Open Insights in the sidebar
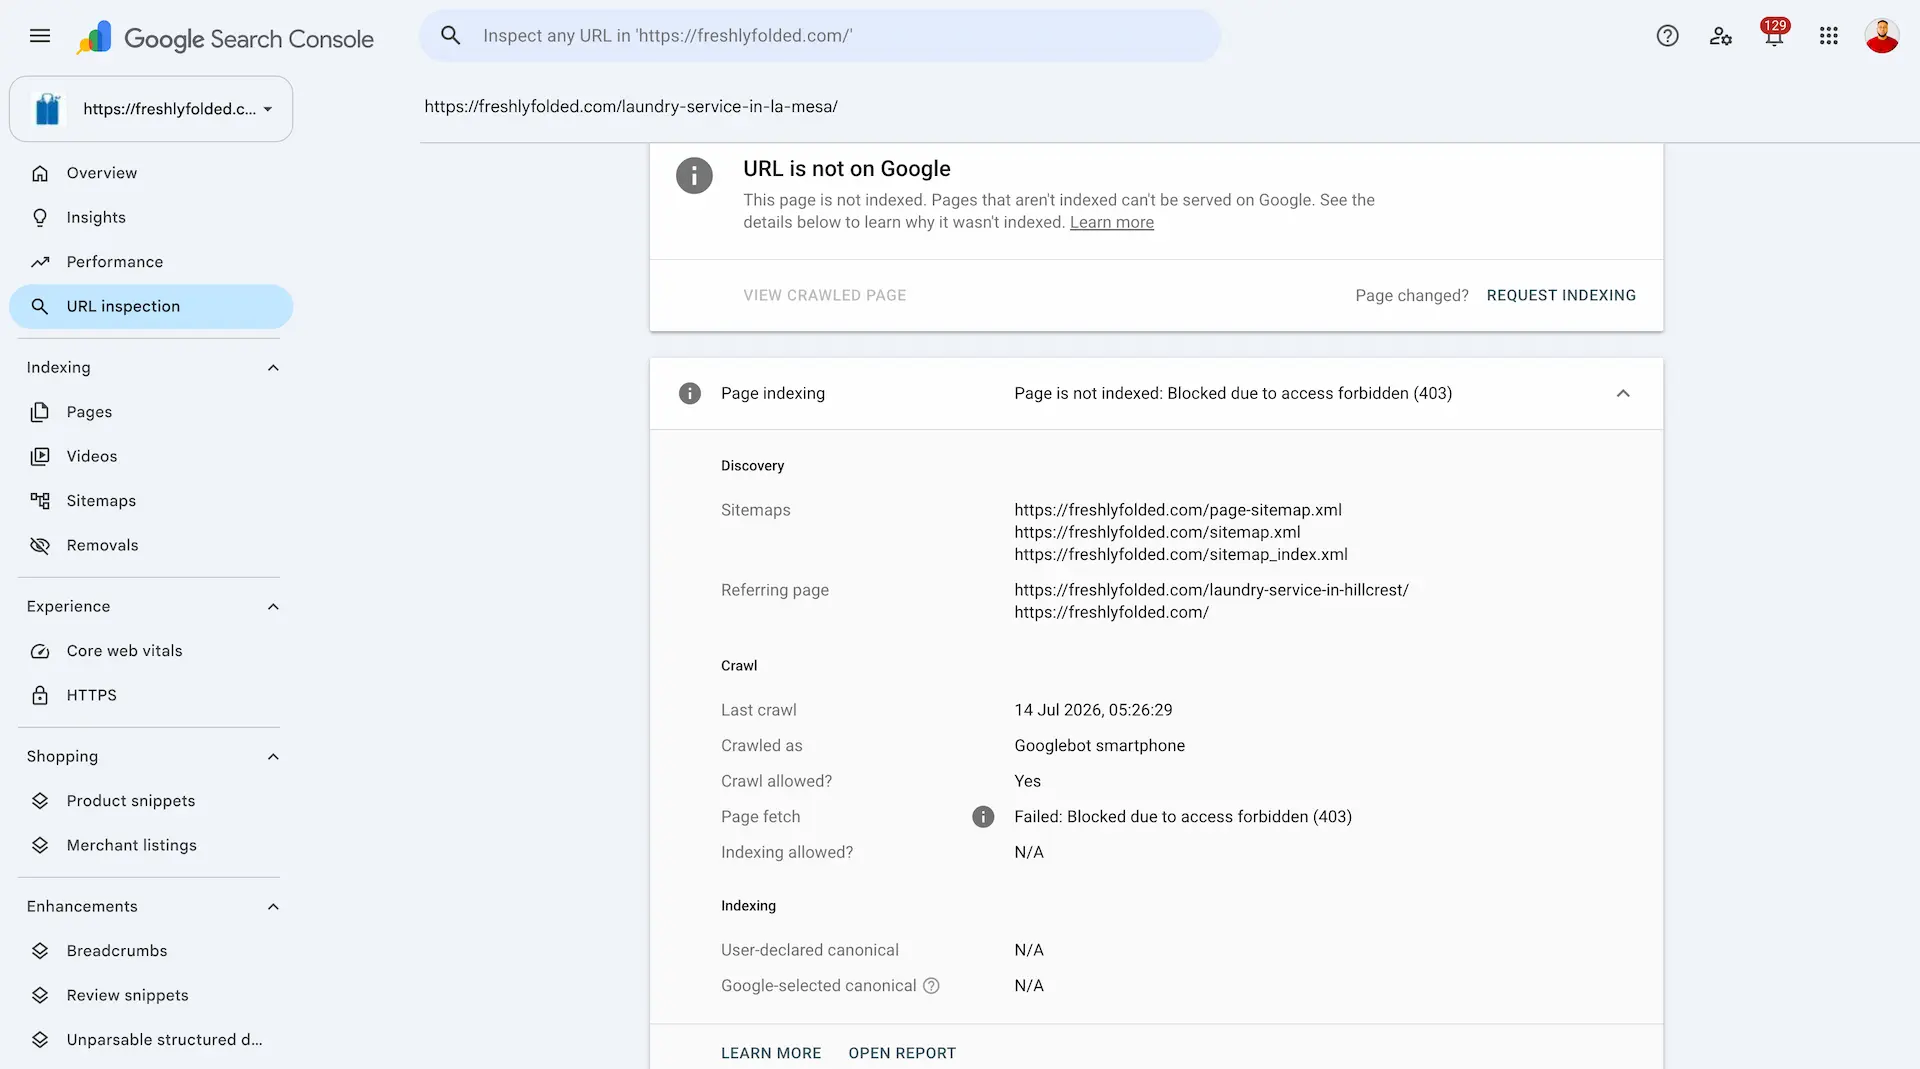This screenshot has width=1920, height=1069. point(151,218)
